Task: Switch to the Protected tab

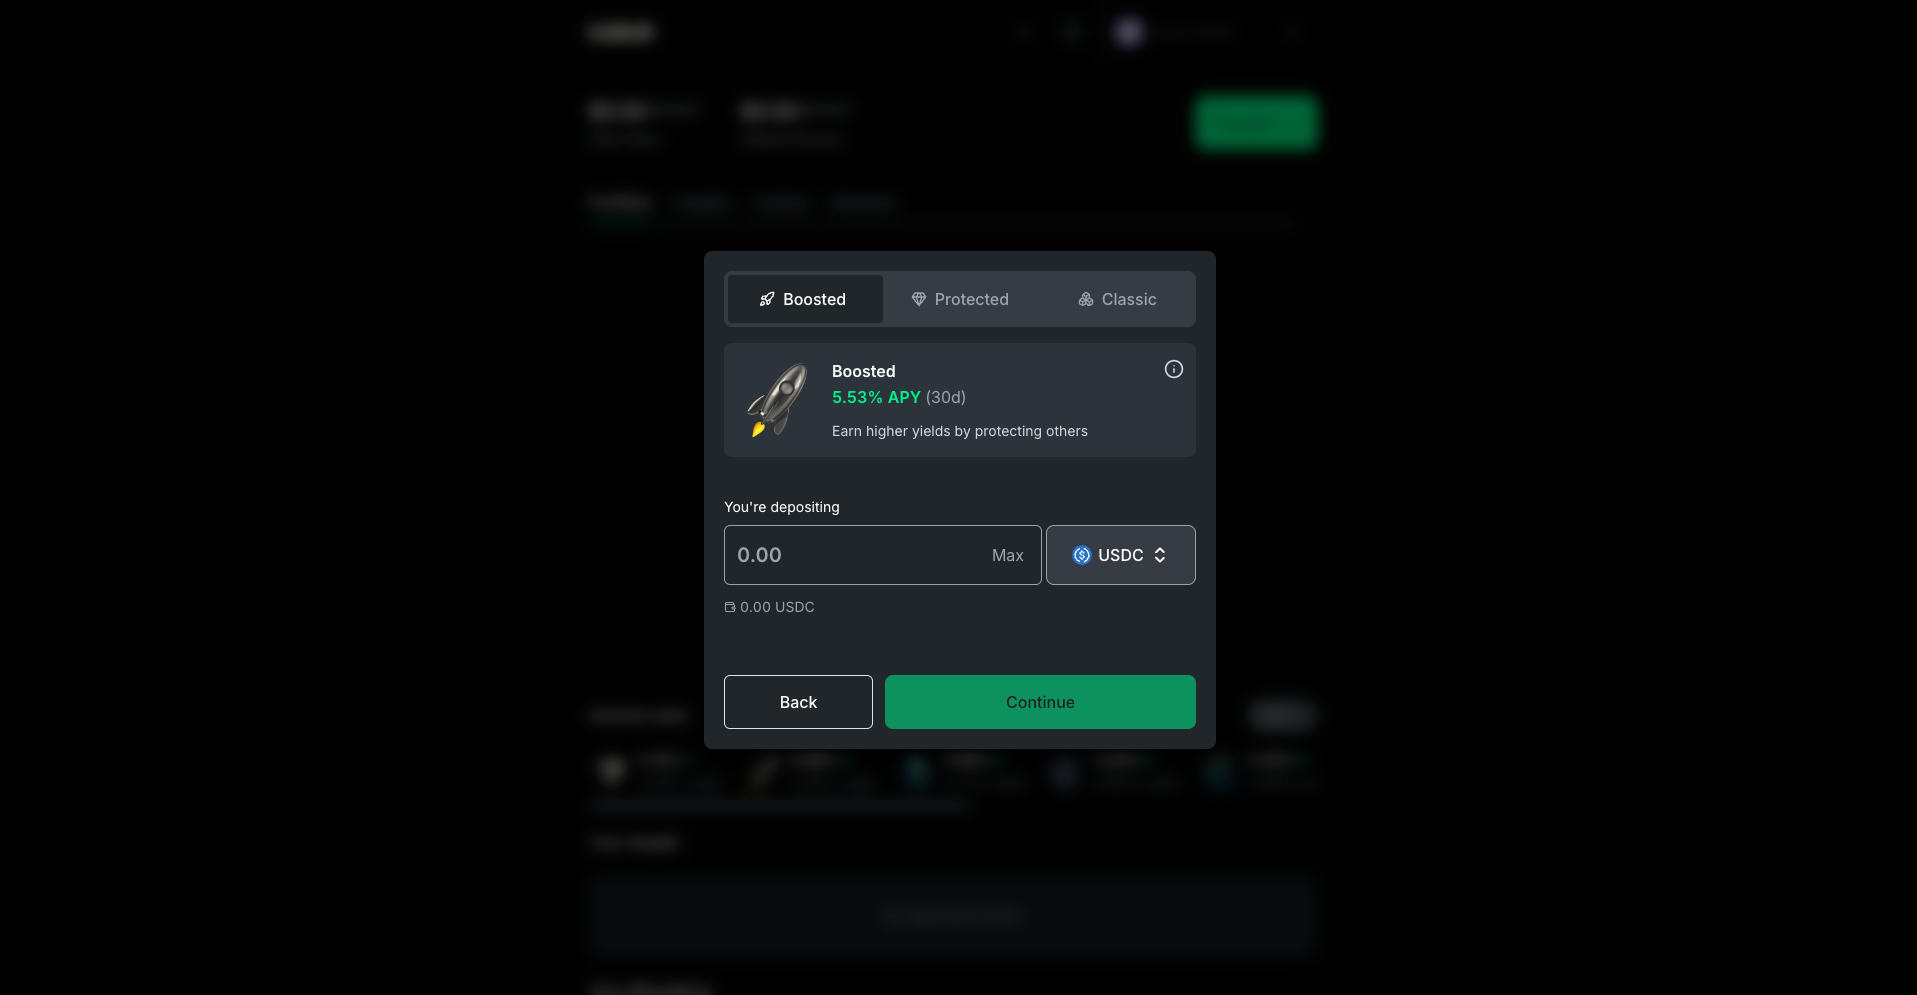Action: (x=960, y=299)
